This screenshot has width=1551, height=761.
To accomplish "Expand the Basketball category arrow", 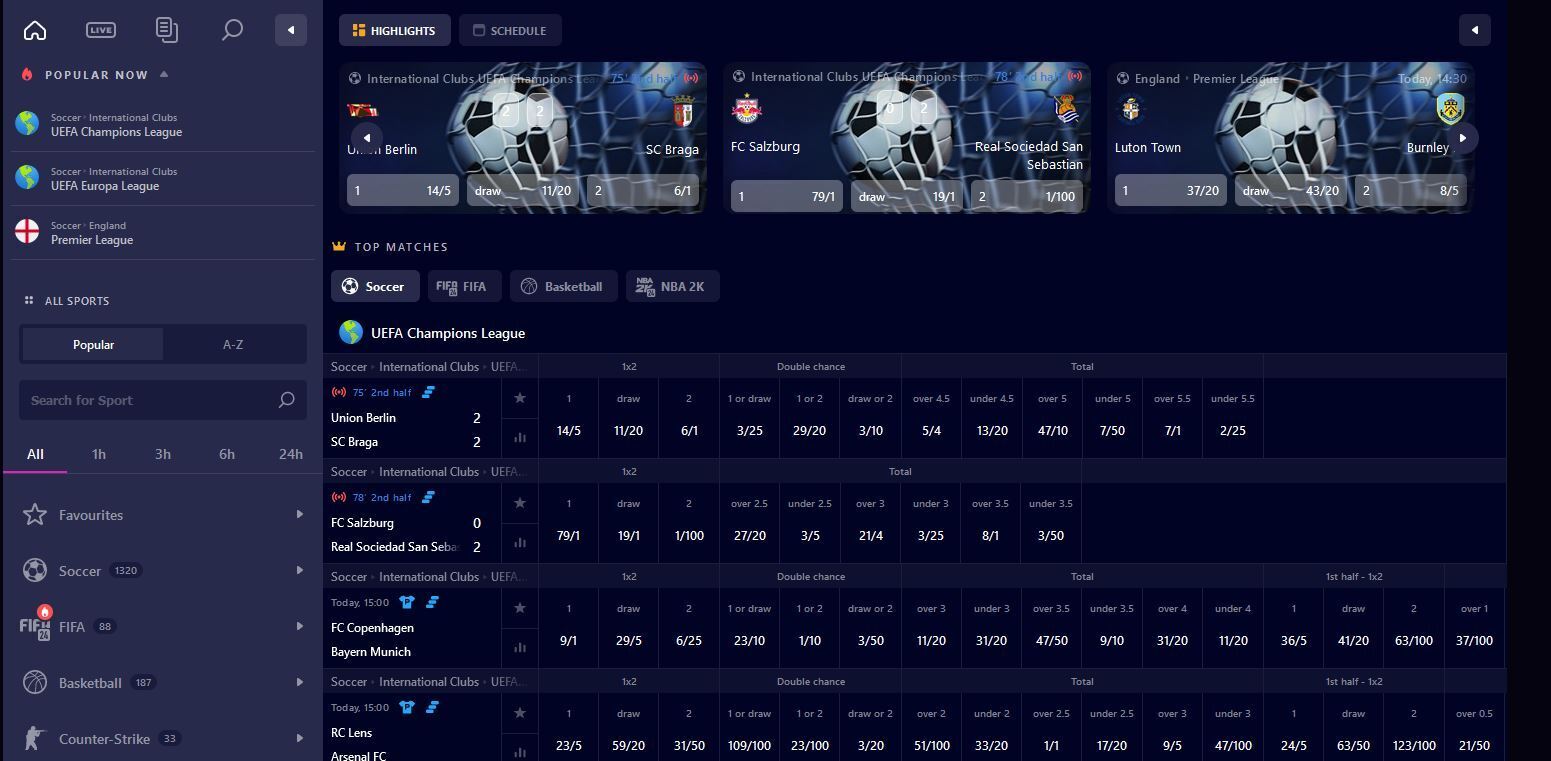I will pyautogui.click(x=299, y=682).
